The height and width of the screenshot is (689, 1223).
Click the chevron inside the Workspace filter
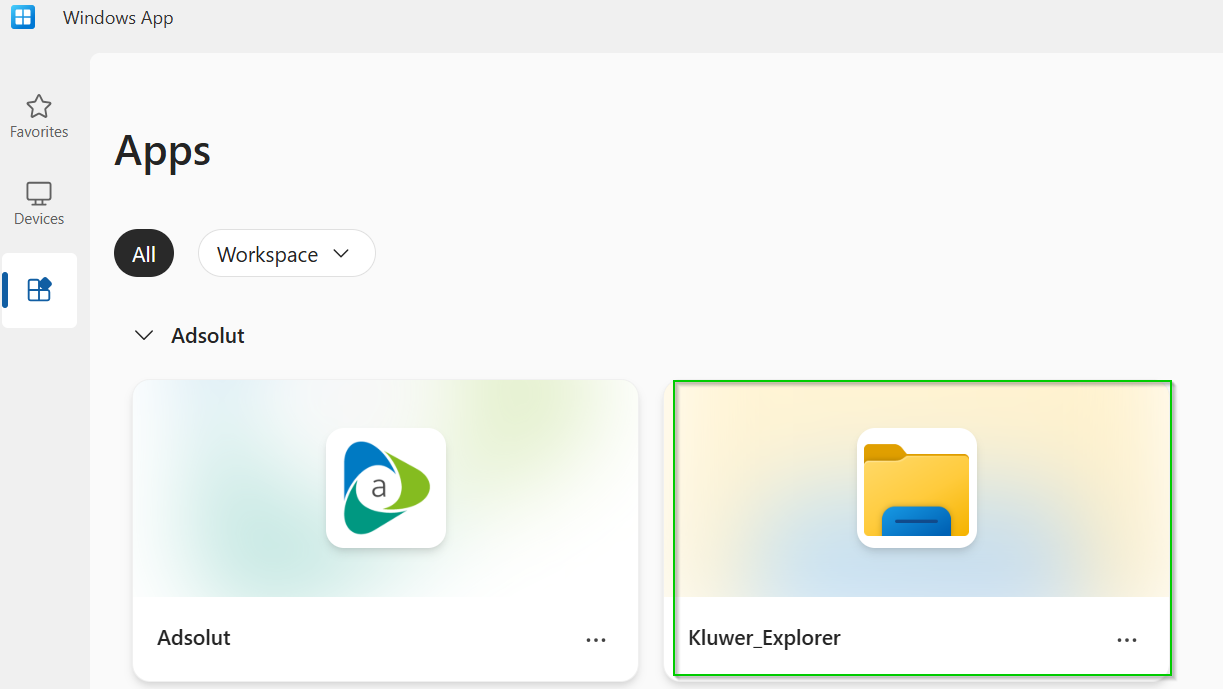click(x=341, y=254)
